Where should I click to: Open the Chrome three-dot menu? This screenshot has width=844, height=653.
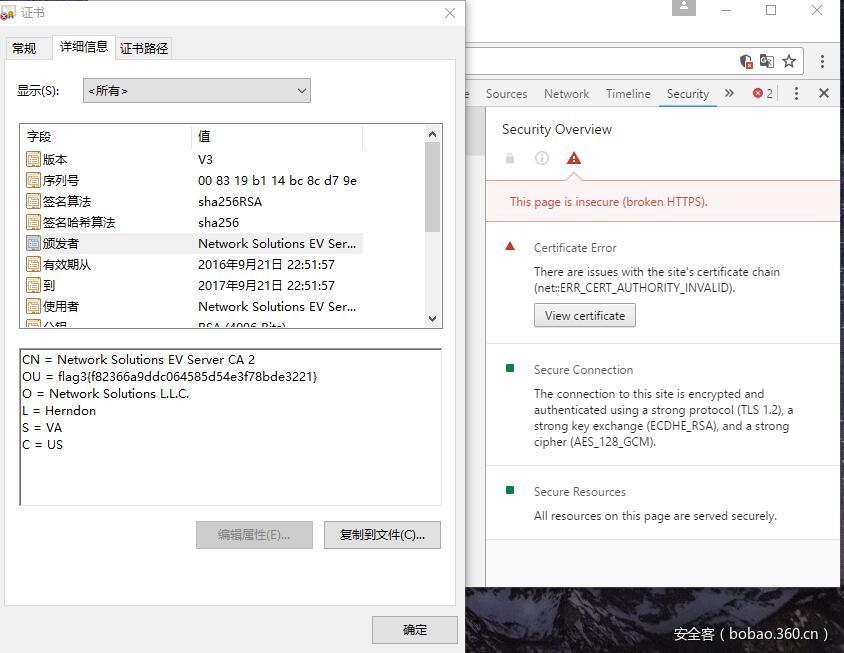822,61
